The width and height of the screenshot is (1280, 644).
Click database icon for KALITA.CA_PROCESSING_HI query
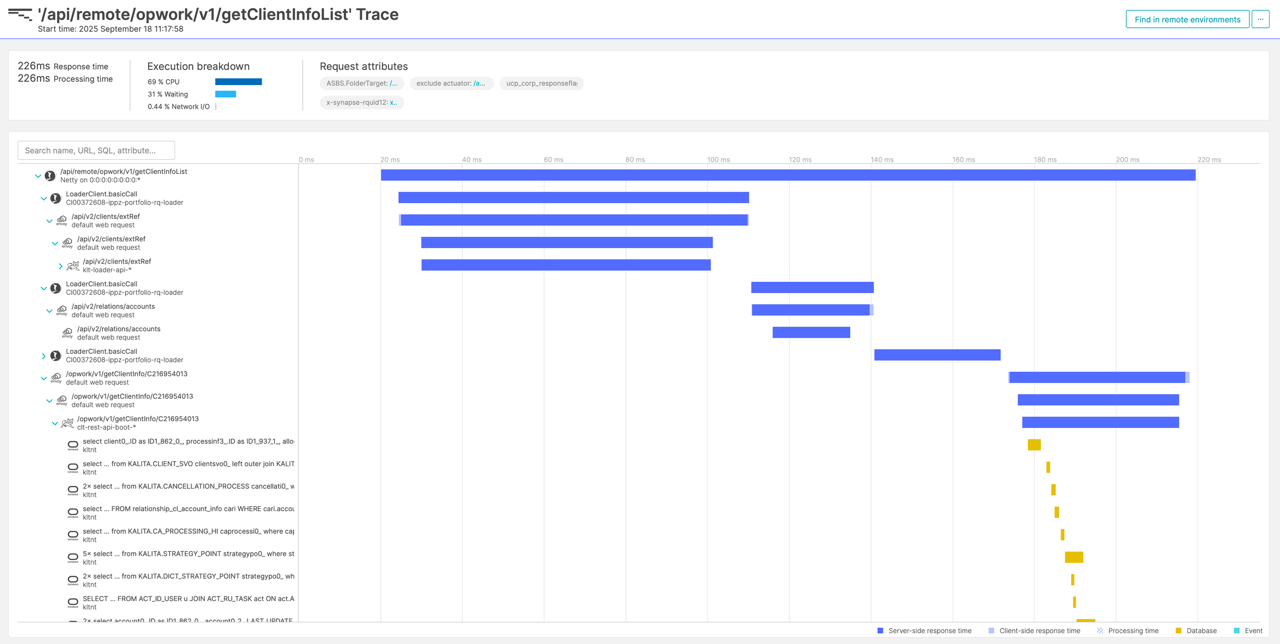point(73,535)
